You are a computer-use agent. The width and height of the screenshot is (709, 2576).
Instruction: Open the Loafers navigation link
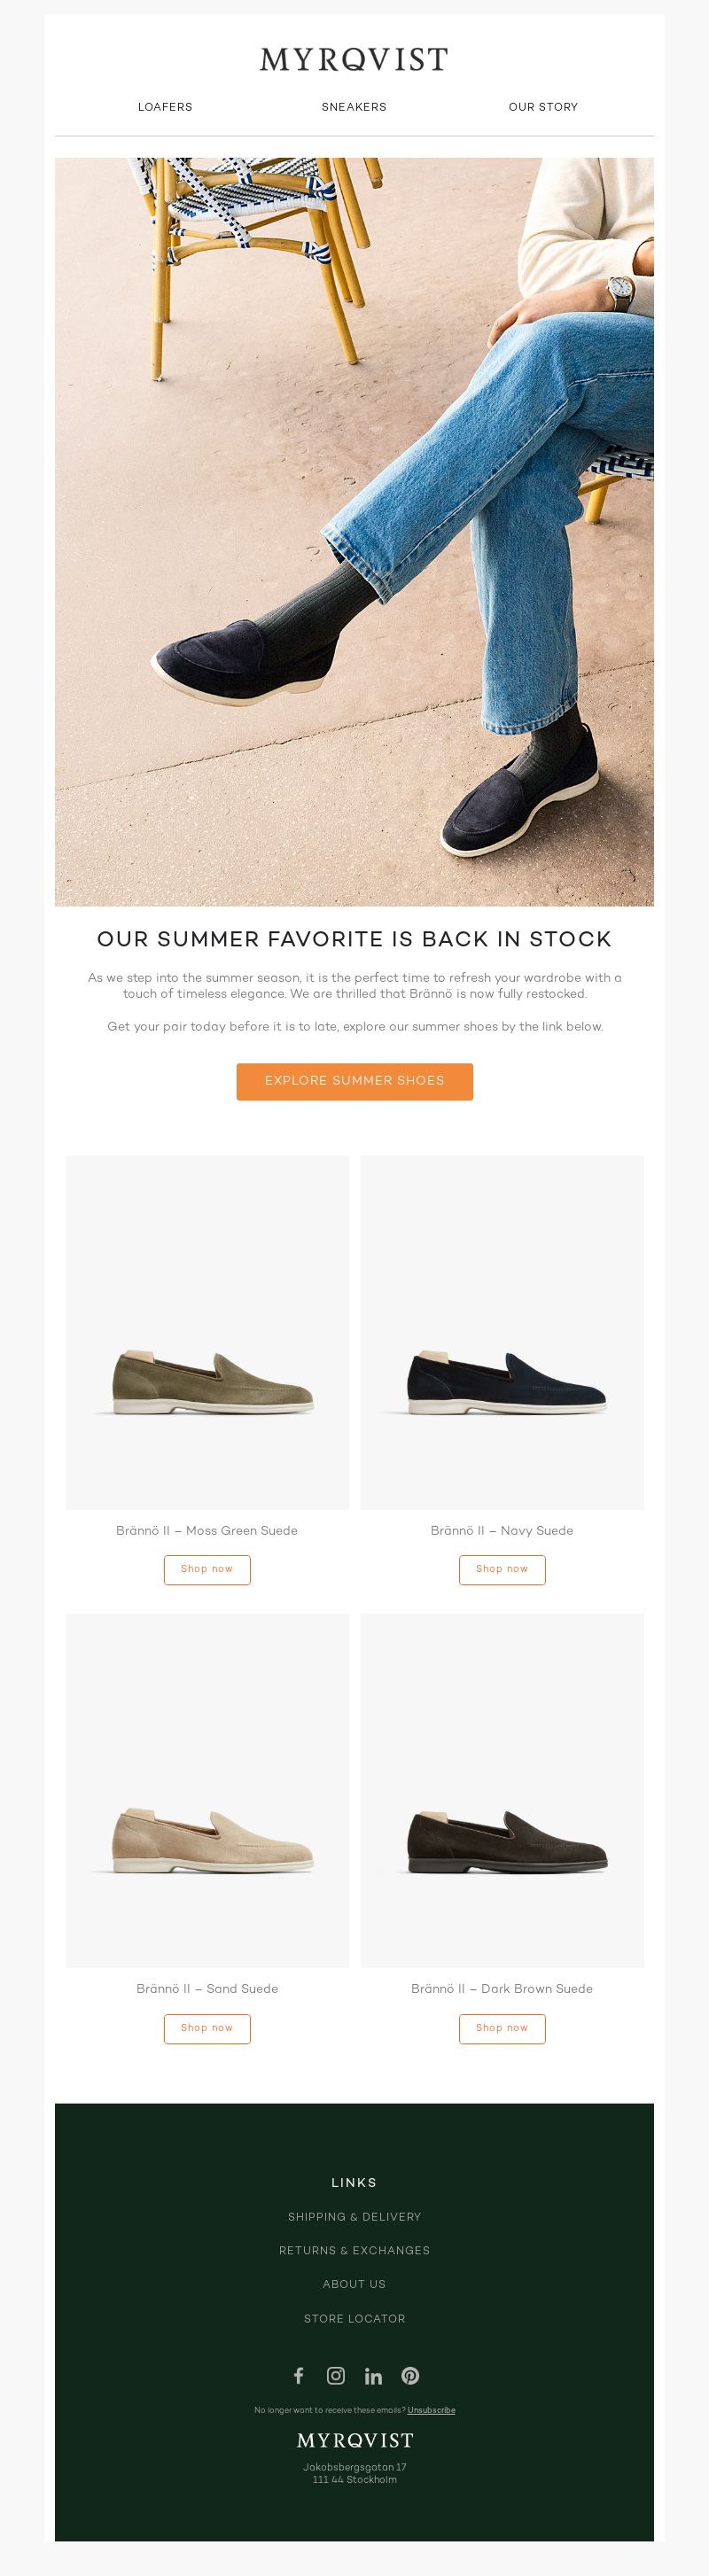point(165,107)
